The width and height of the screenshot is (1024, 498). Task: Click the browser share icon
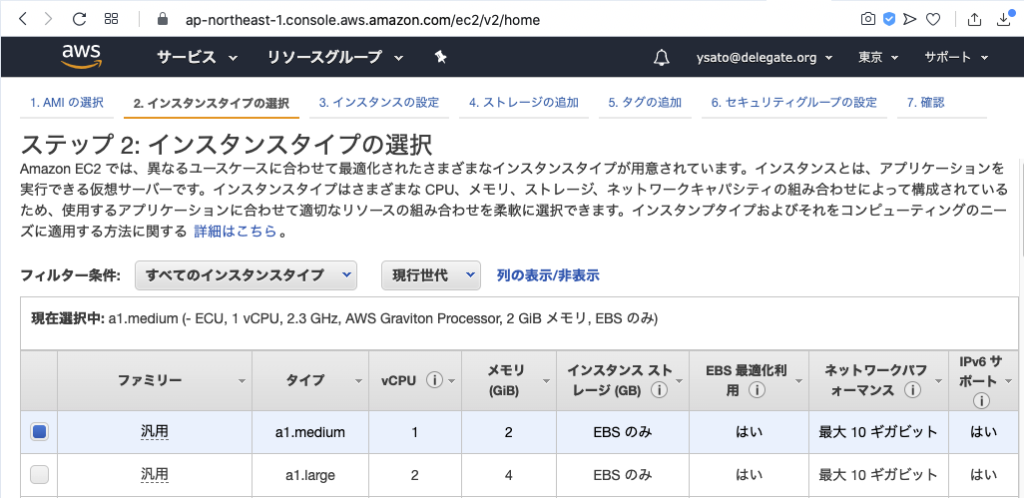[975, 19]
